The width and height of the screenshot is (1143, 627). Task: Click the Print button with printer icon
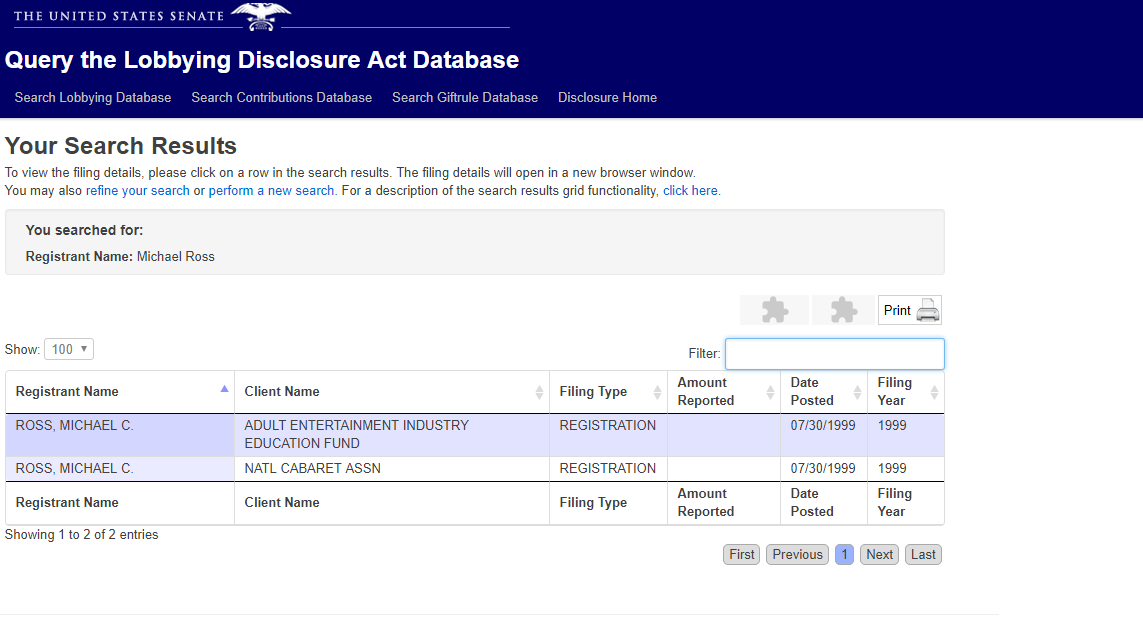[x=910, y=310]
